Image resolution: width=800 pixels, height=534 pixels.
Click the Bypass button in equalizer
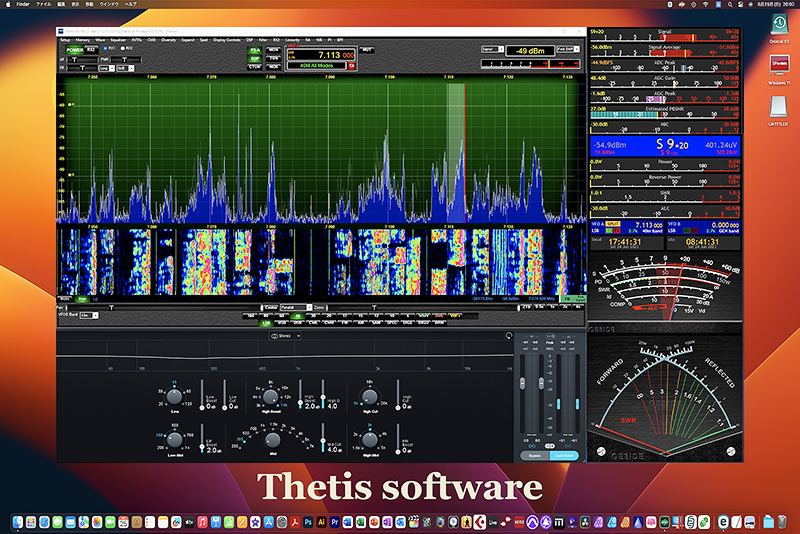[535, 455]
